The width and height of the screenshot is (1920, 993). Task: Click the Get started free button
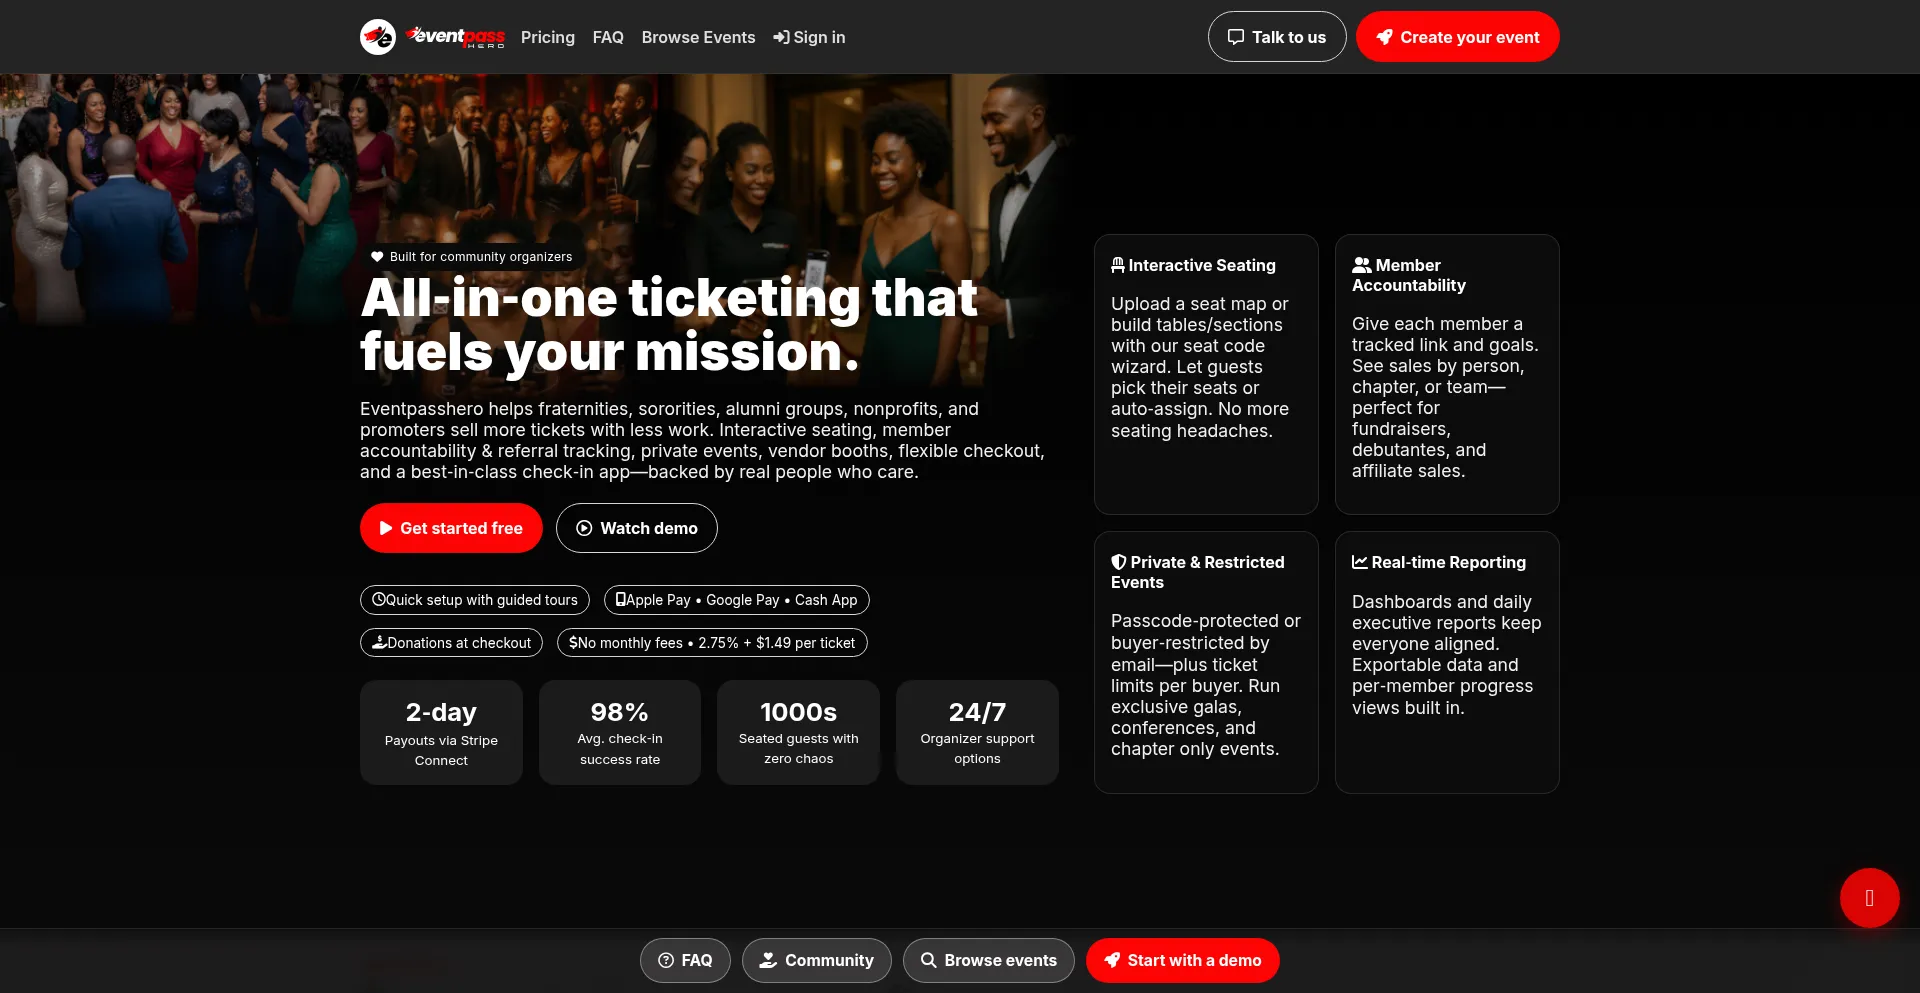click(451, 528)
